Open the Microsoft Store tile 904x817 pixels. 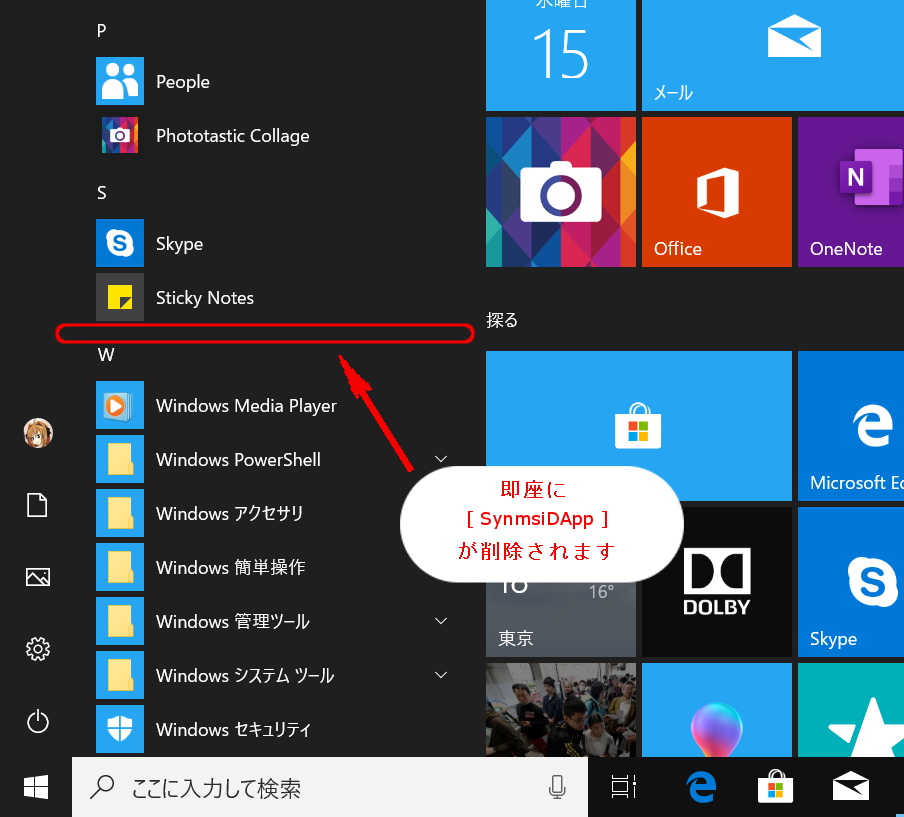tap(639, 426)
